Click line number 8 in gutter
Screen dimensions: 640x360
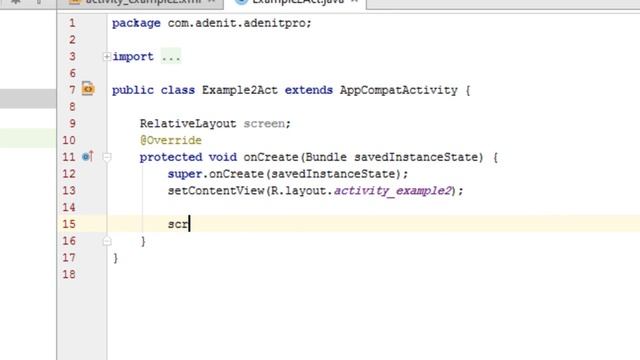click(72, 107)
